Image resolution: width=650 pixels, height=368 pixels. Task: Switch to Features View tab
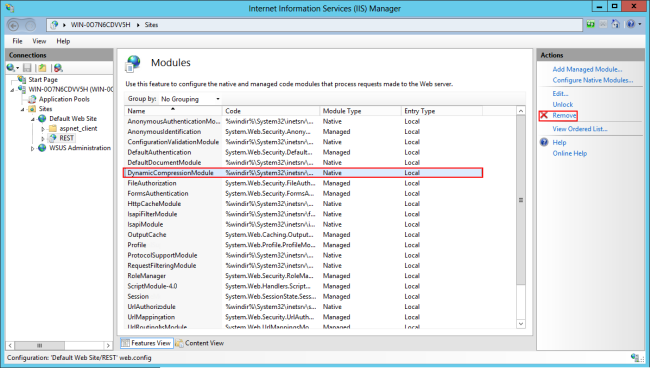tap(147, 343)
